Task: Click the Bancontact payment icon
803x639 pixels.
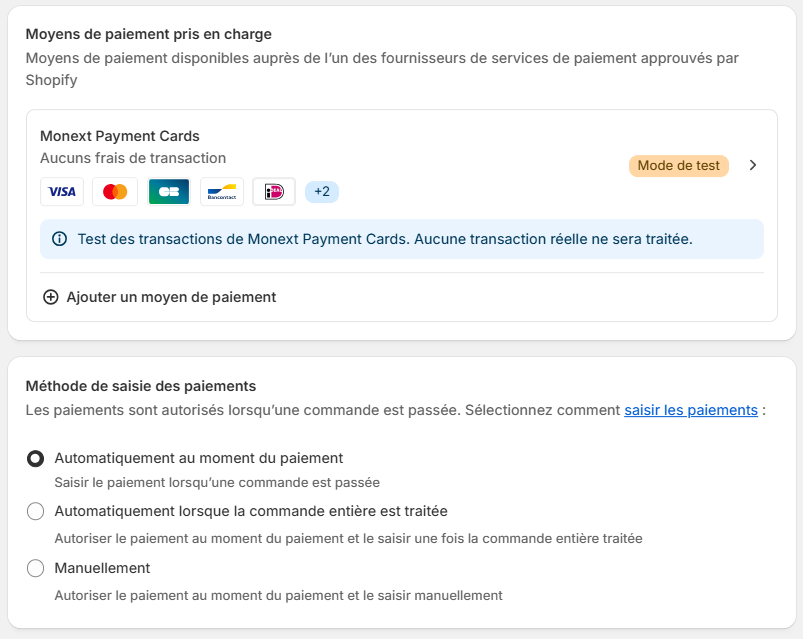Action: tap(222, 191)
